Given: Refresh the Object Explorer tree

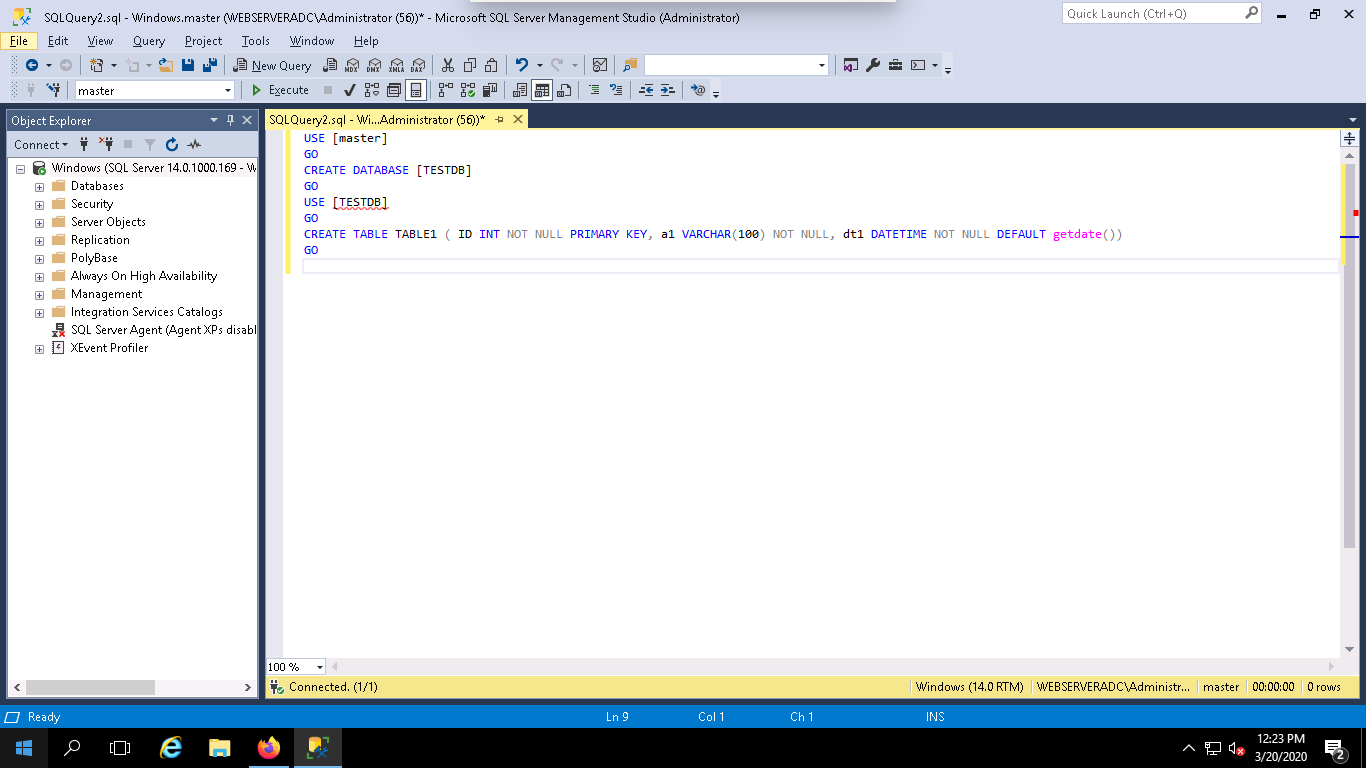Looking at the screenshot, I should point(172,145).
